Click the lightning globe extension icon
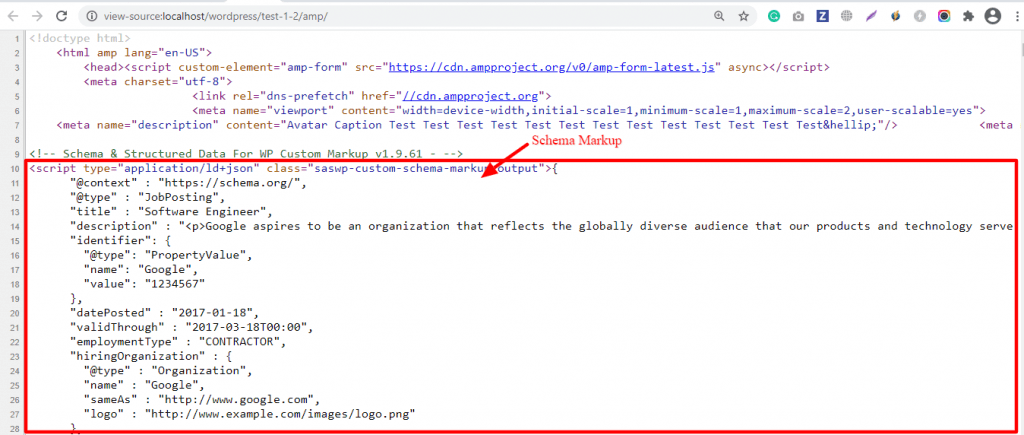Viewport: 1024px width, 435px height. coord(895,16)
